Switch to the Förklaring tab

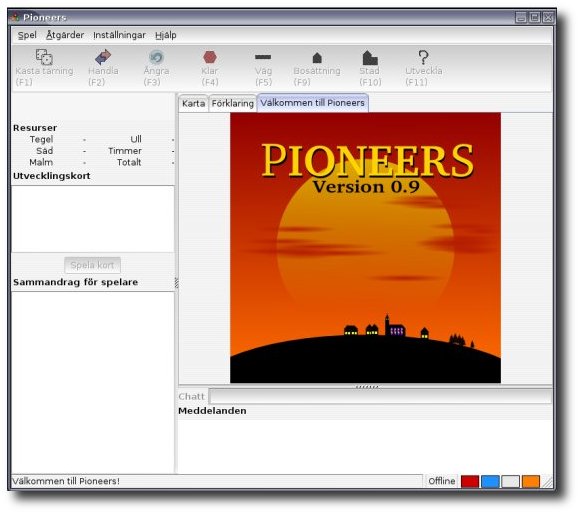pyautogui.click(x=232, y=103)
